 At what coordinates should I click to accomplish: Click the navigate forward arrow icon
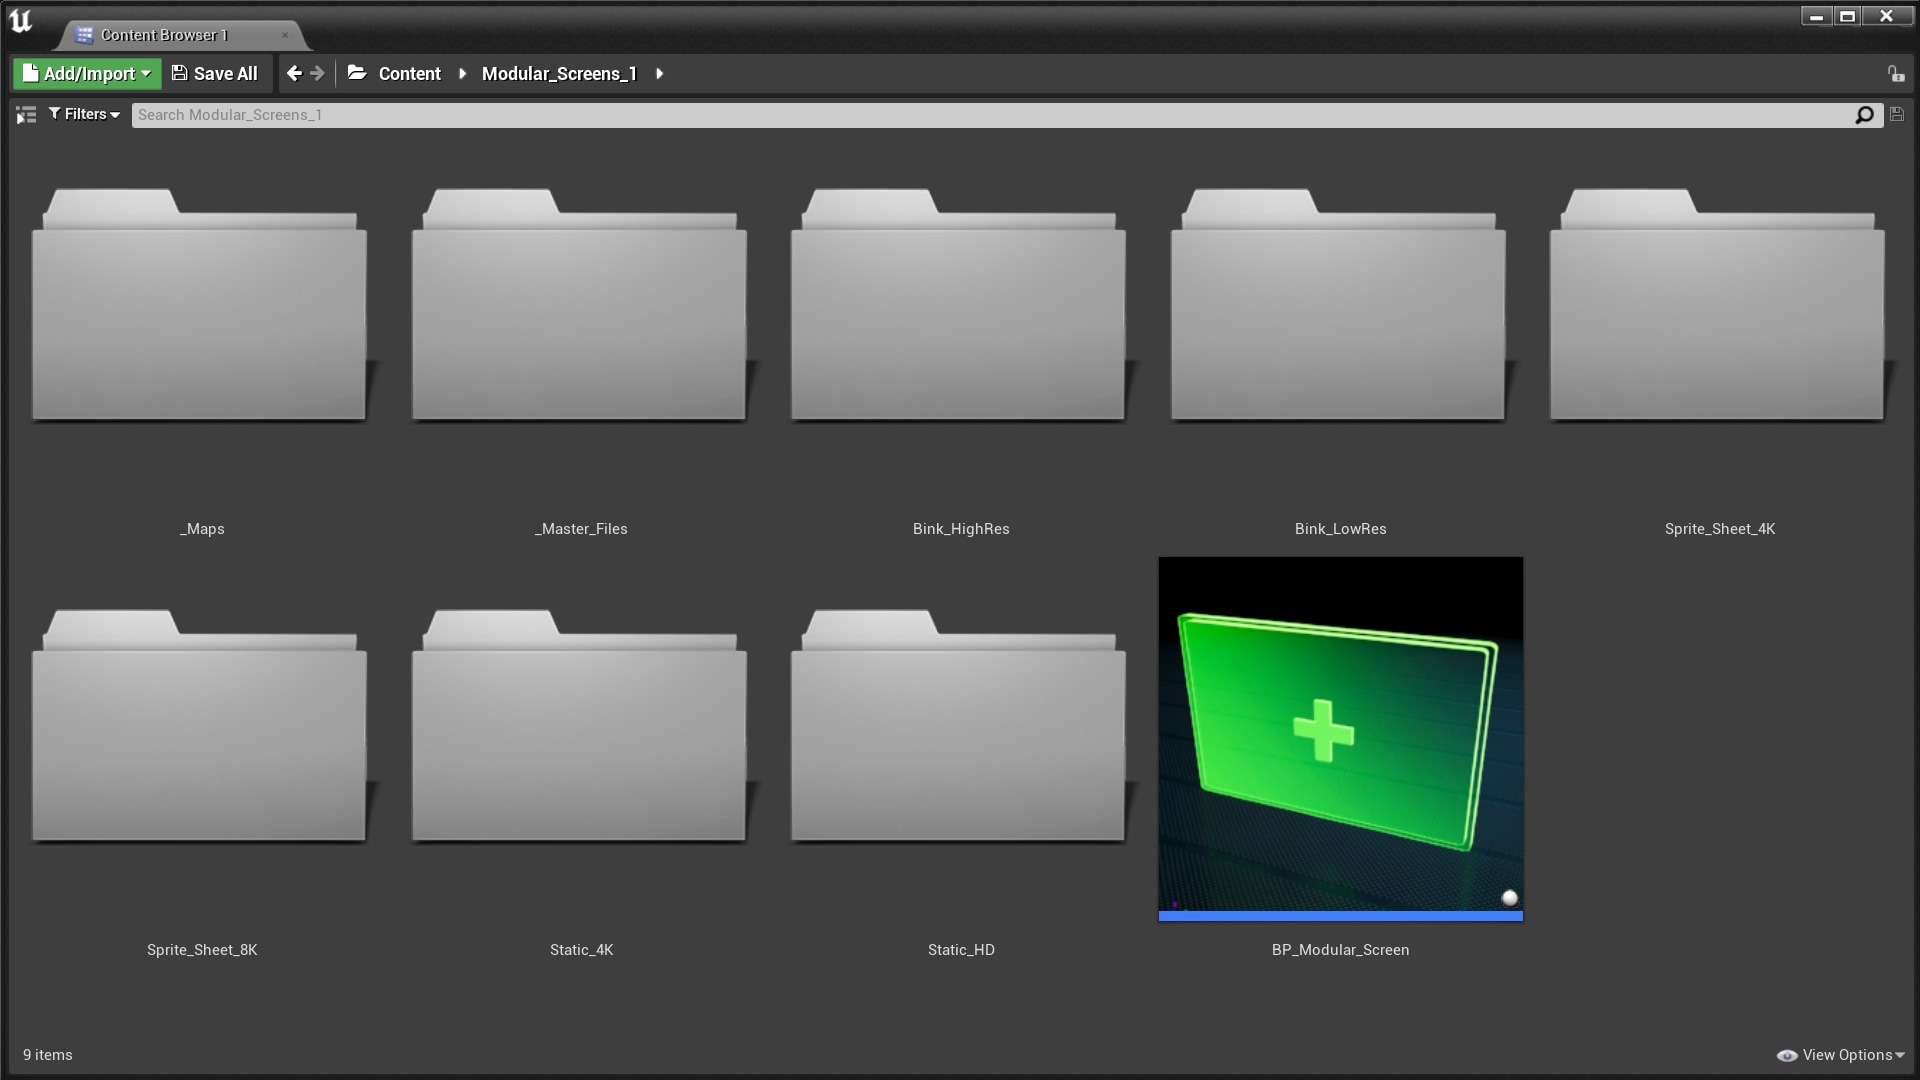click(316, 73)
